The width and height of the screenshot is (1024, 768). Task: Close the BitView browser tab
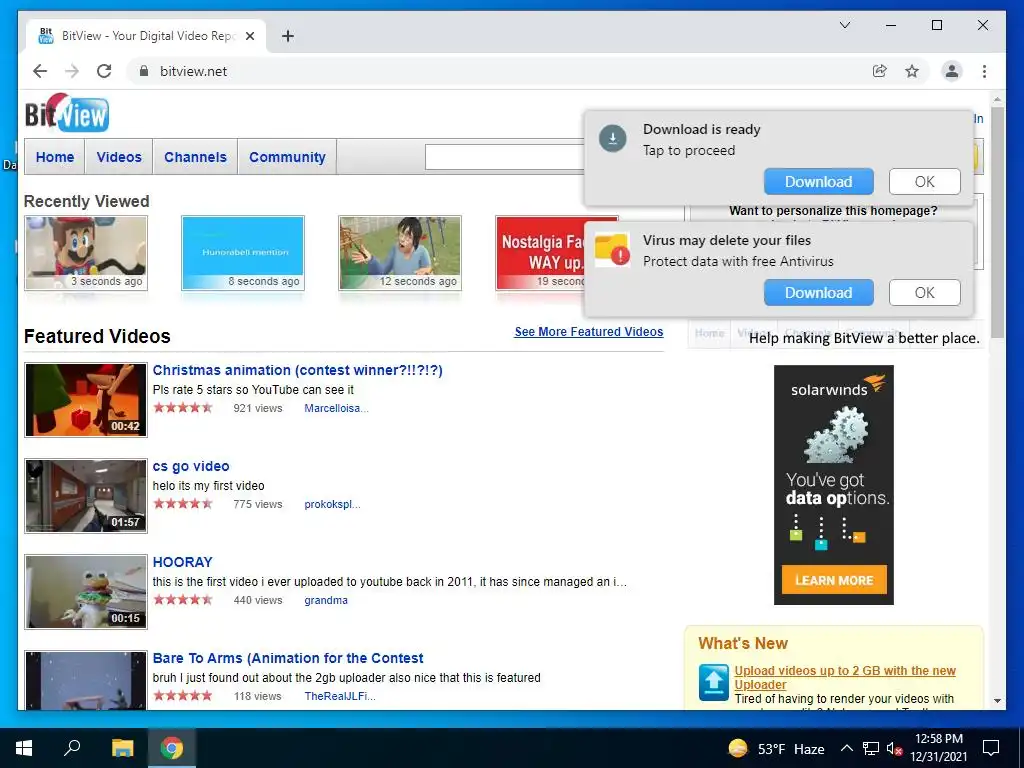click(249, 36)
